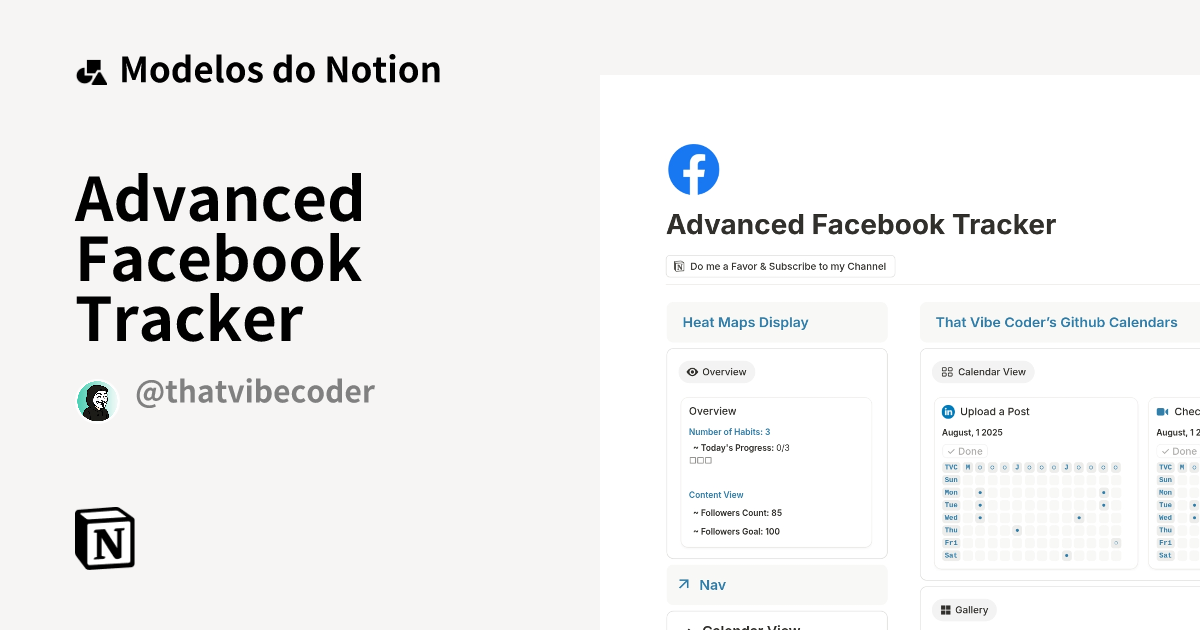The image size is (1200, 630).
Task: Switch to That Vibe Coder's Github Calendars
Action: click(x=1057, y=322)
